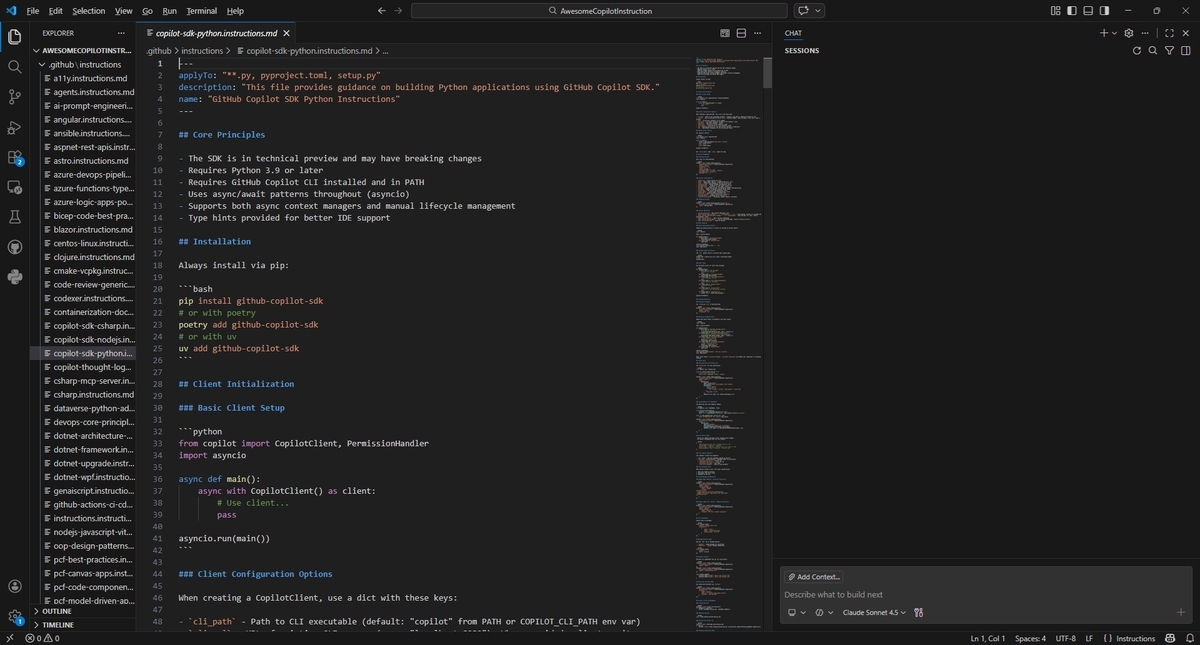Open the Selection menu
This screenshot has height=645, width=1200.
[88, 10]
